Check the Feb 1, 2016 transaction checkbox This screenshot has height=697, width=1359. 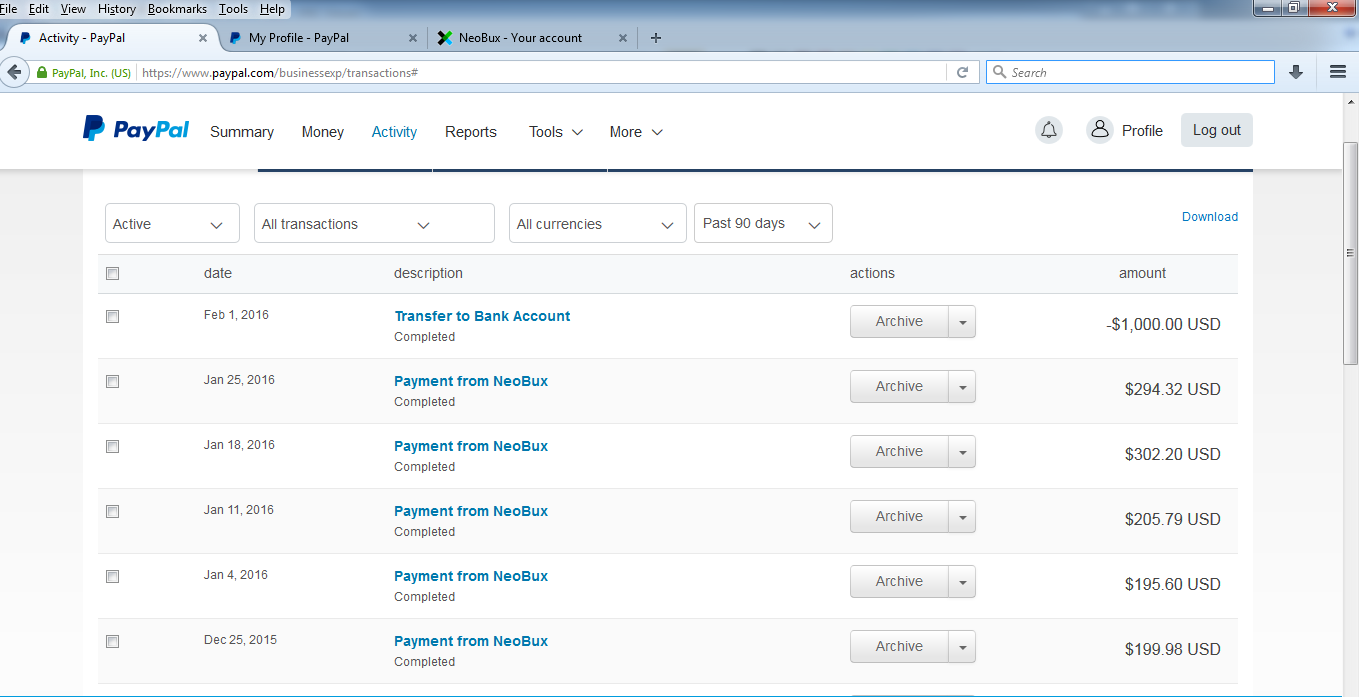pyautogui.click(x=112, y=317)
